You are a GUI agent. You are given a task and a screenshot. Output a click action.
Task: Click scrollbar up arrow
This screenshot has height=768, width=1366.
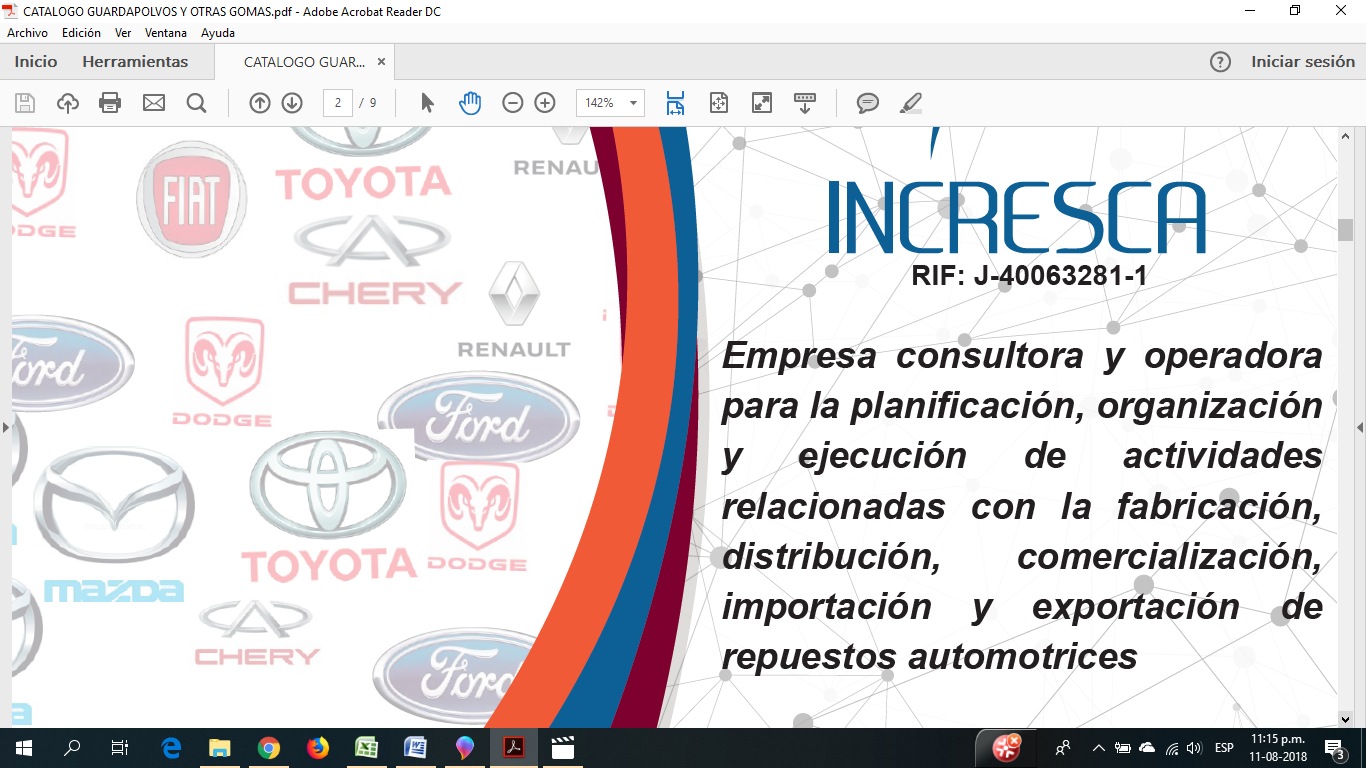[x=1346, y=135]
